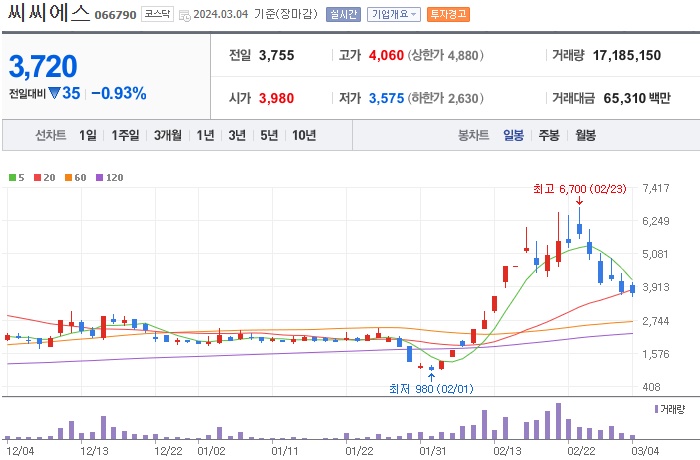Click the 저가 3,575 value
Screen dimensions: 700x460
[386, 98]
